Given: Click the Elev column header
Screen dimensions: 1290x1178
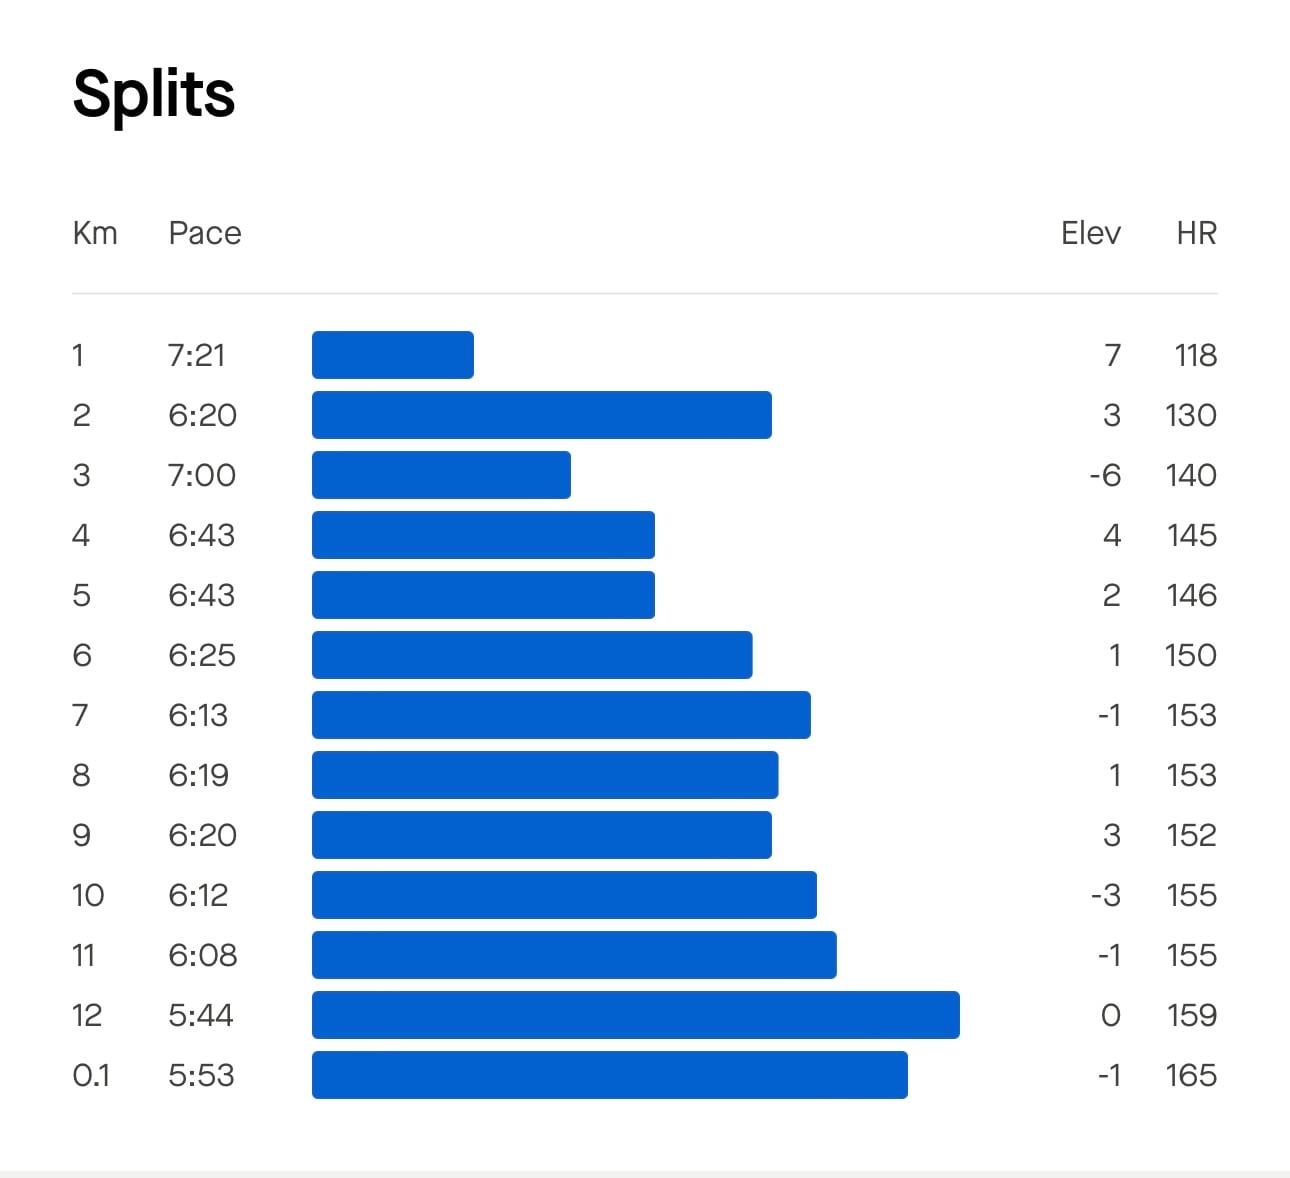Looking at the screenshot, I should pyautogui.click(x=1090, y=233).
